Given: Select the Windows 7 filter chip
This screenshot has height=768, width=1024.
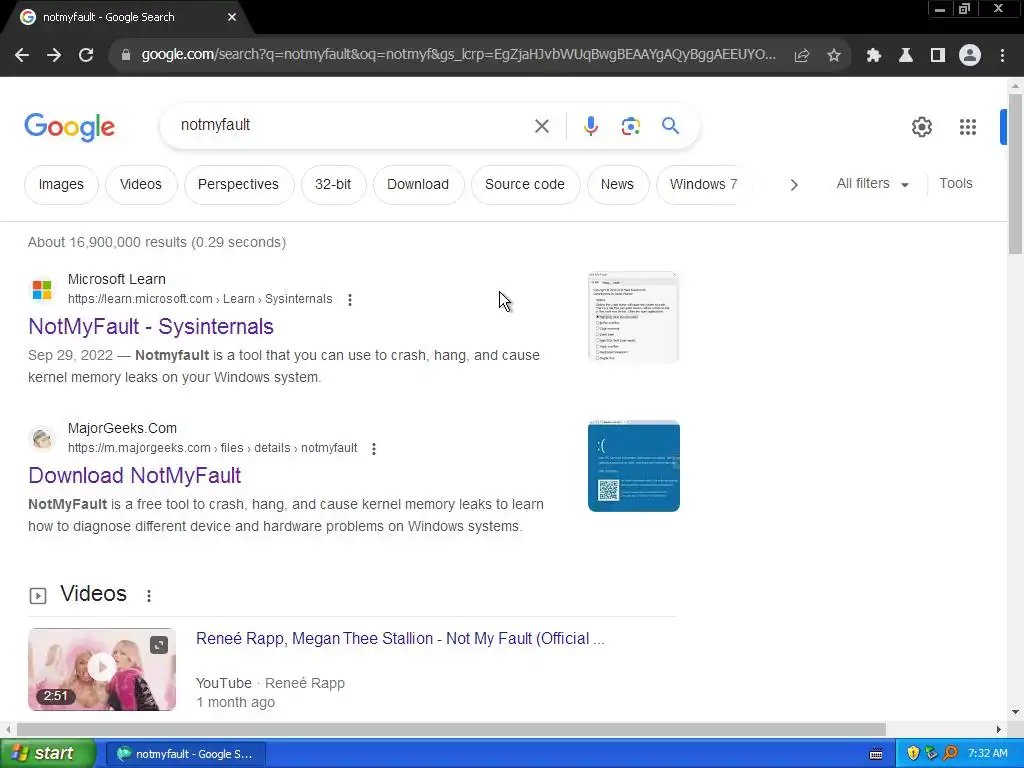Looking at the screenshot, I should click(703, 185).
